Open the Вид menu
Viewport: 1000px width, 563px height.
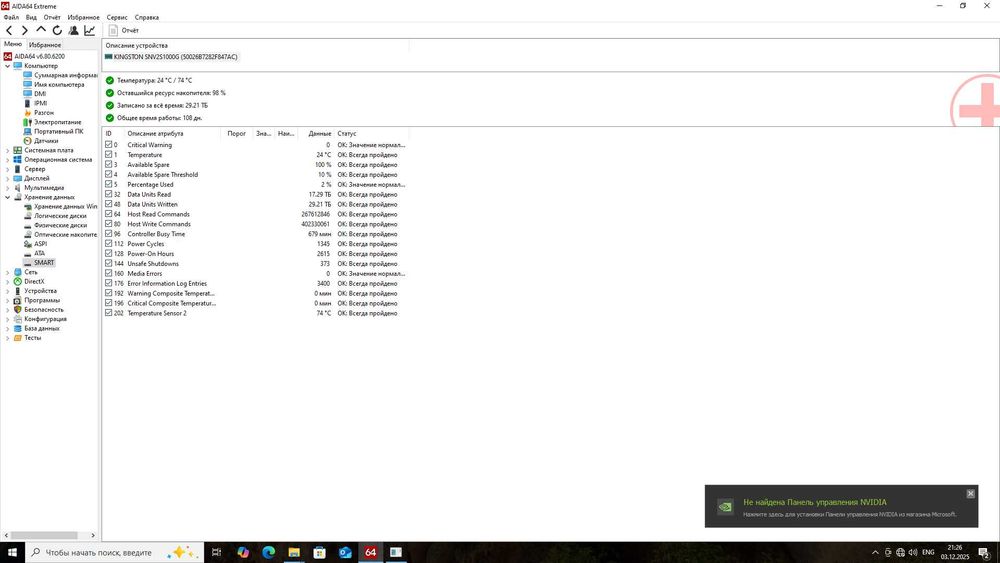click(x=31, y=17)
